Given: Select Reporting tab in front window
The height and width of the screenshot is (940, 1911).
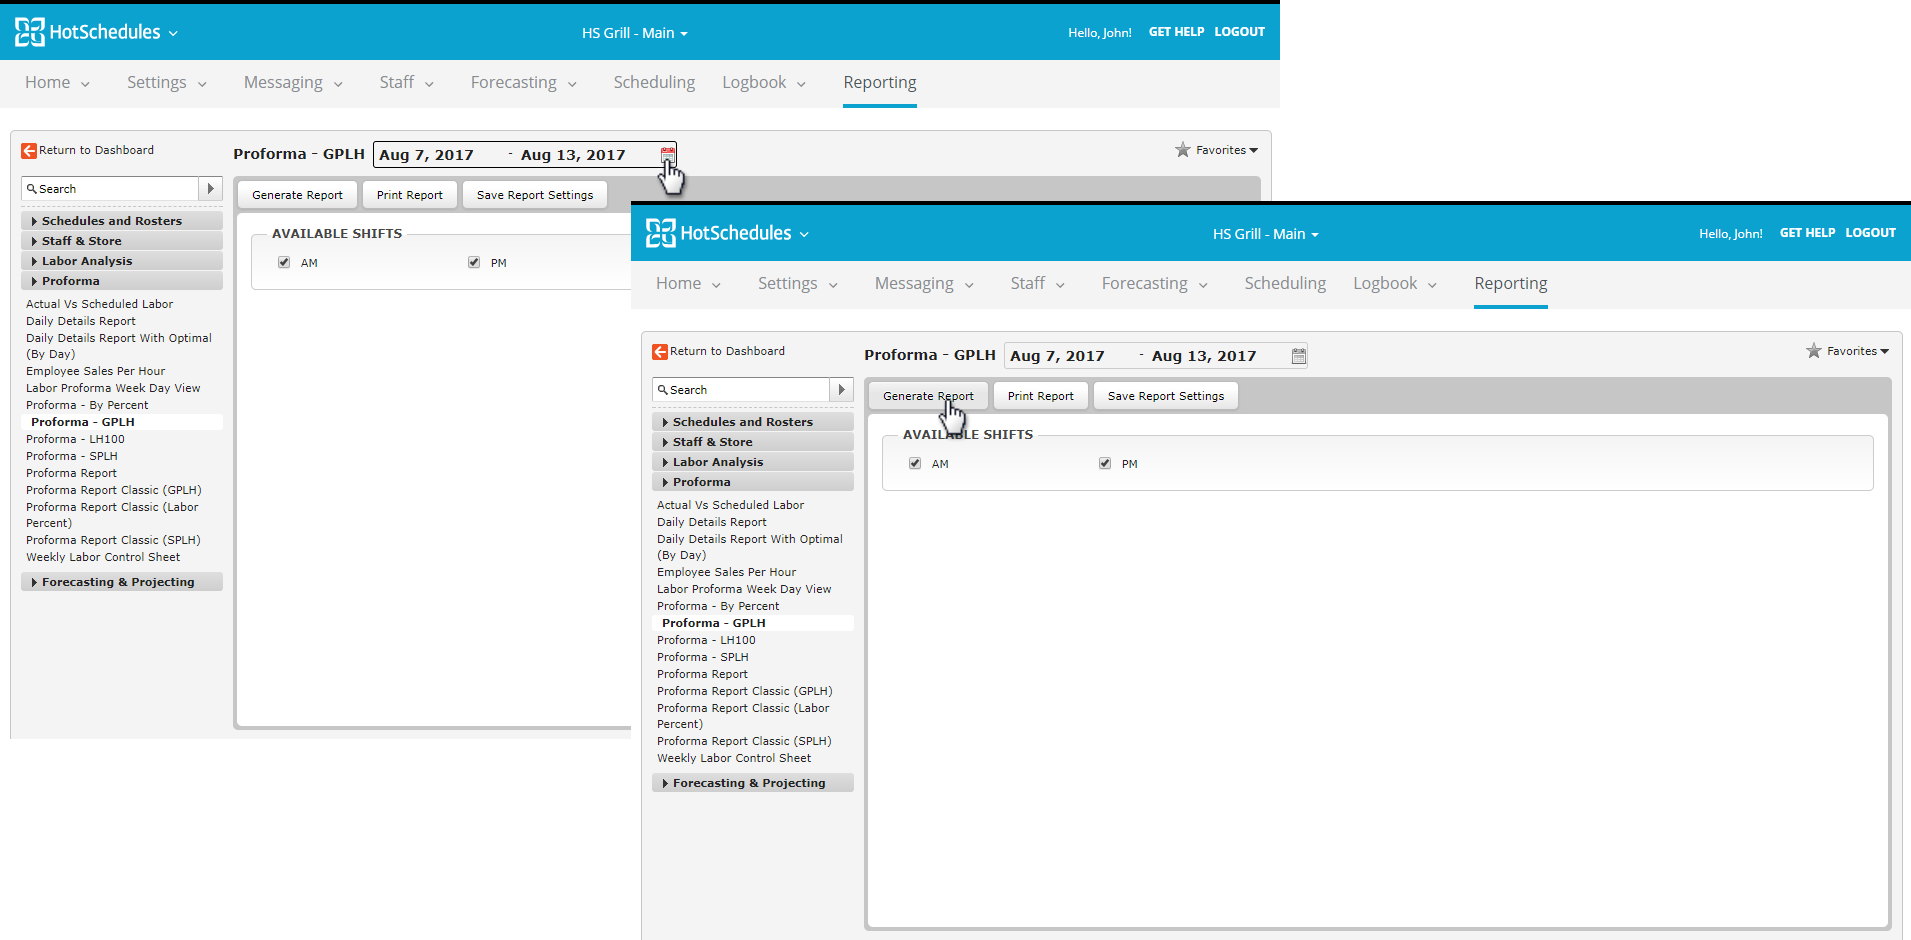Looking at the screenshot, I should point(1510,284).
